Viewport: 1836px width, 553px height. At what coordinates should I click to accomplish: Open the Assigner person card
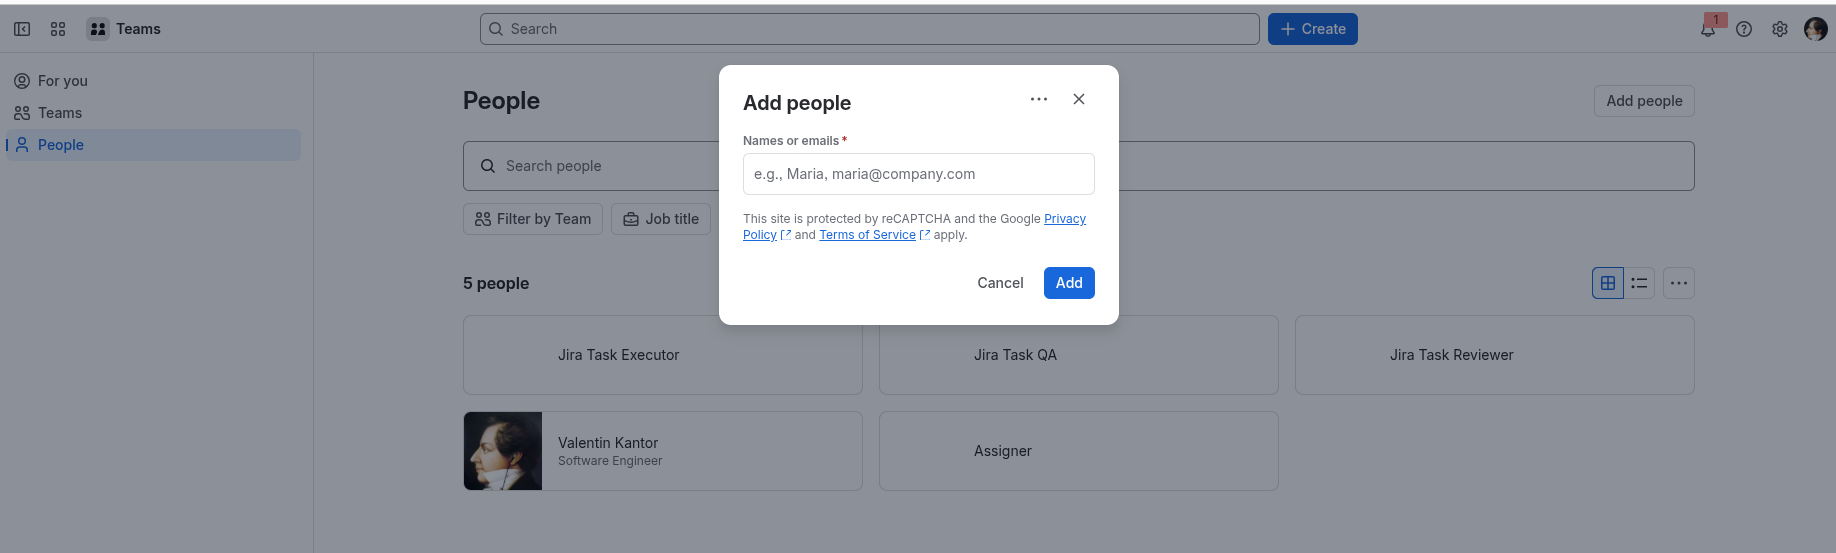tap(1079, 451)
